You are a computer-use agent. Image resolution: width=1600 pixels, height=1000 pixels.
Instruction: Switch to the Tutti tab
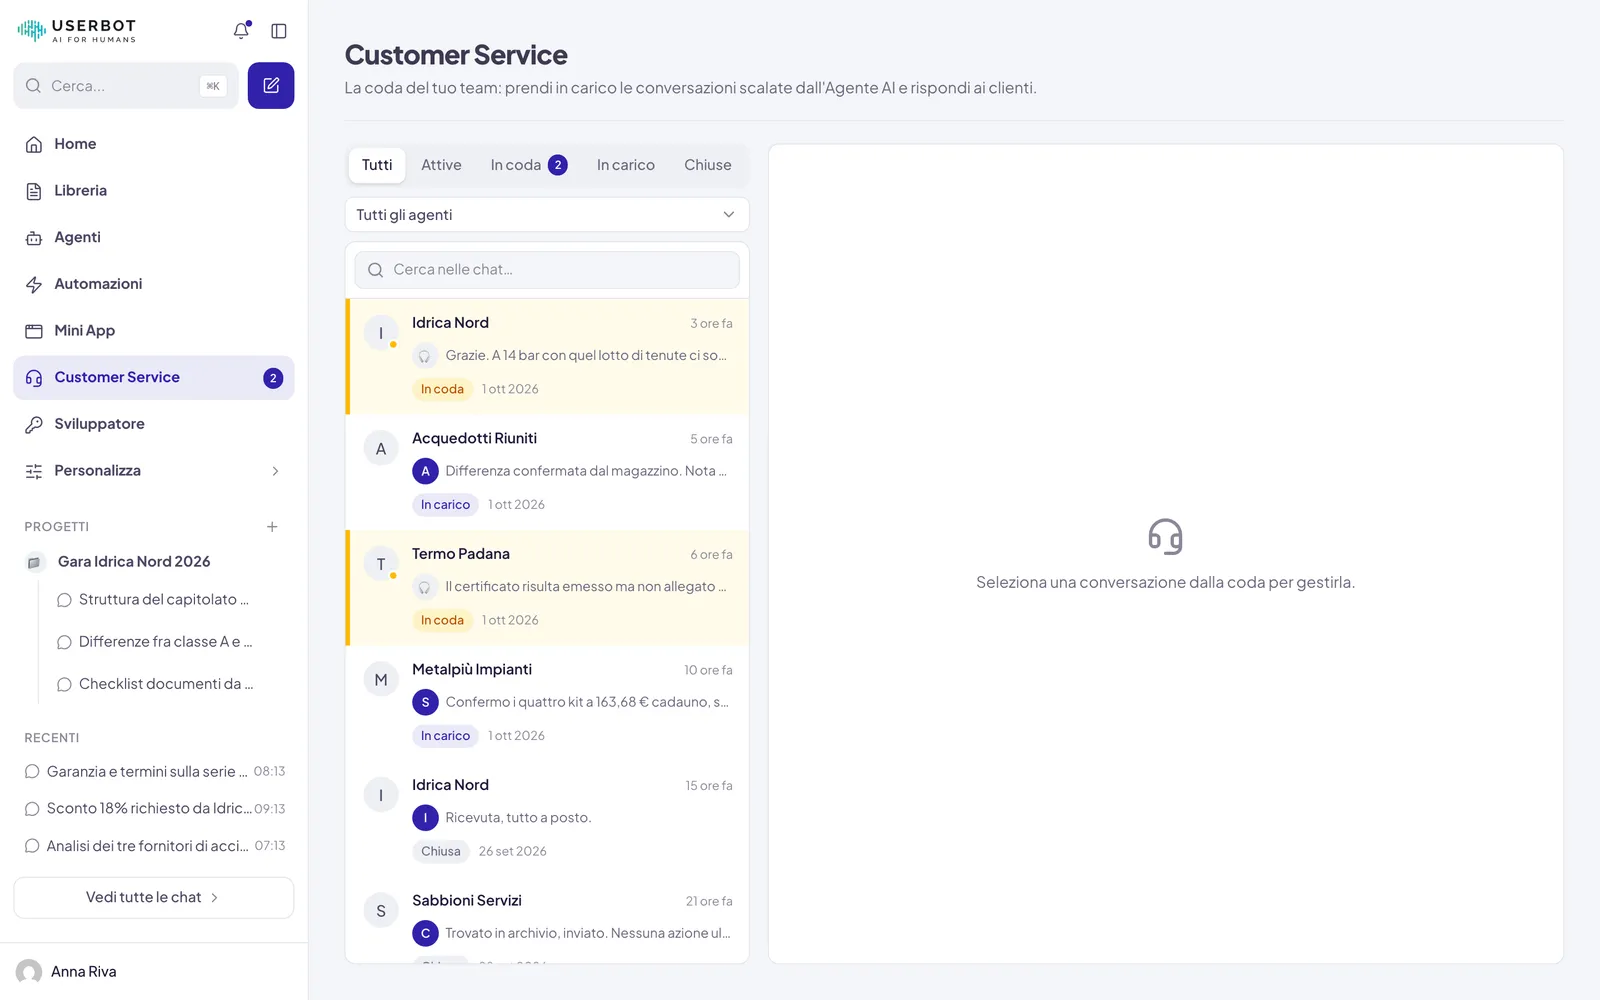[377, 165]
